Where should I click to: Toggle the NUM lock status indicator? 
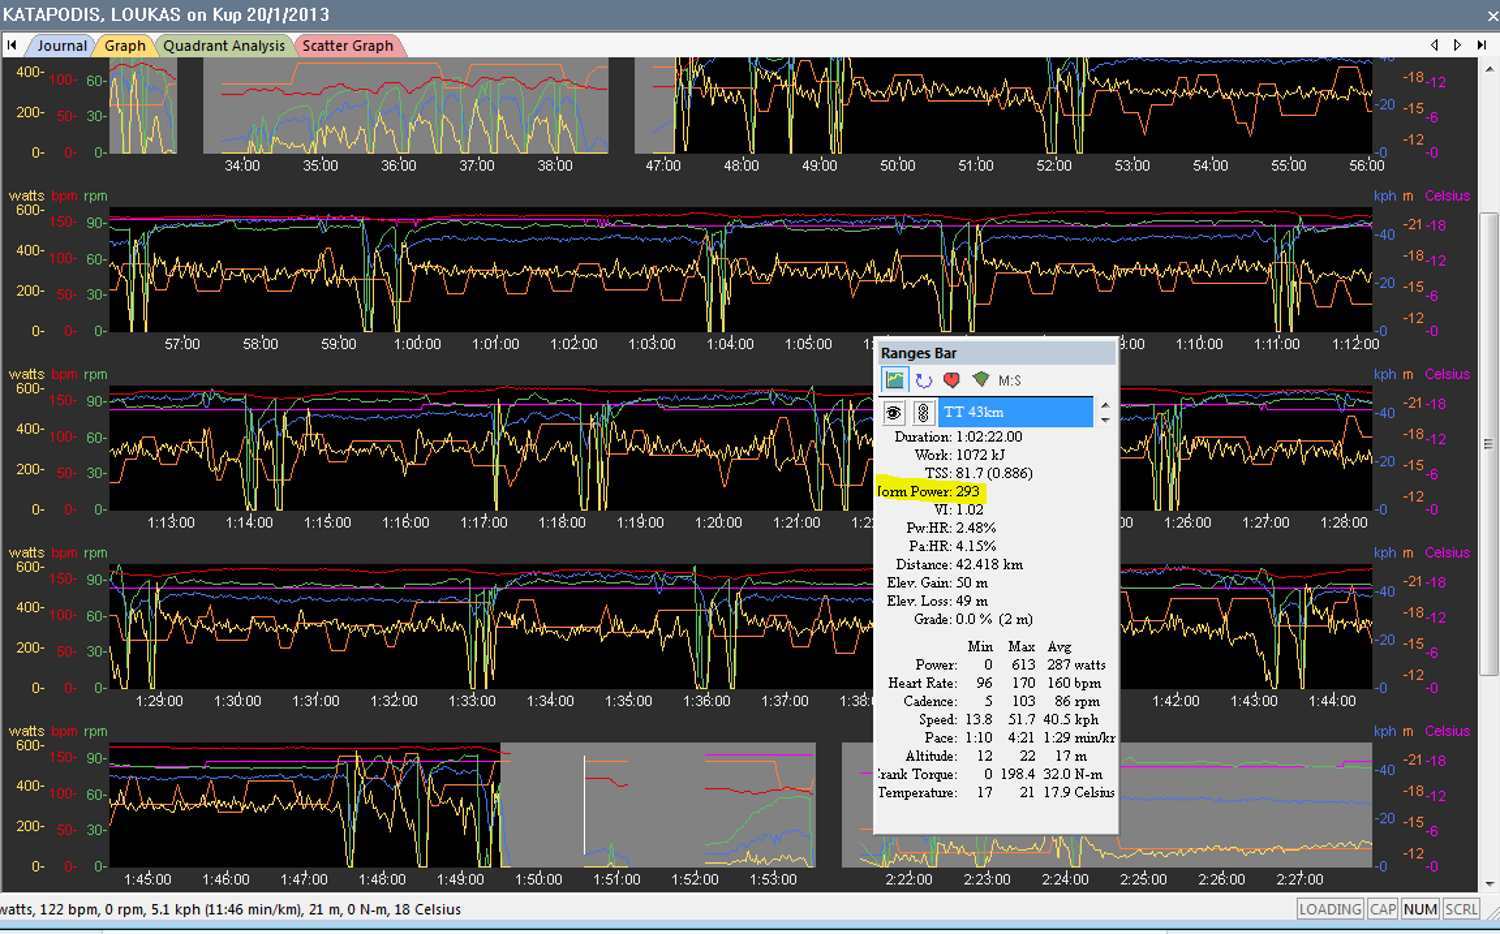pos(1420,909)
